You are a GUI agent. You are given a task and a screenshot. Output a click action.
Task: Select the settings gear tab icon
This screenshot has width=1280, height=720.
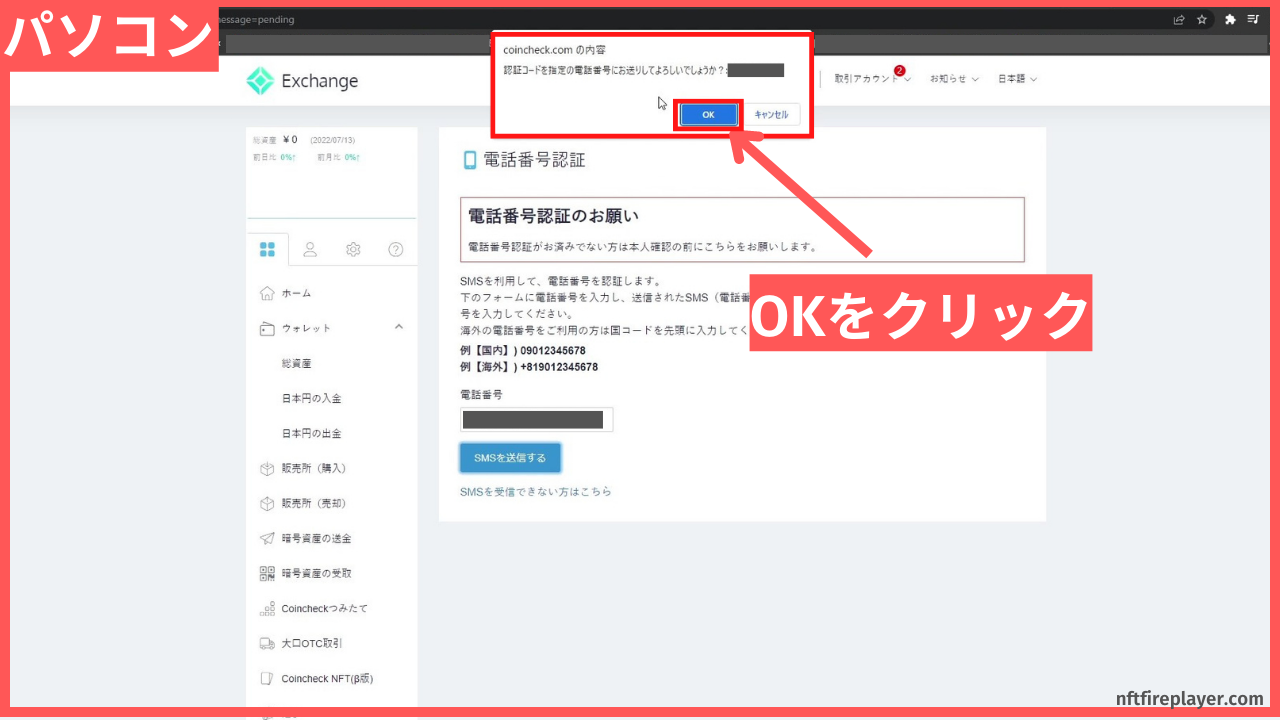(353, 249)
